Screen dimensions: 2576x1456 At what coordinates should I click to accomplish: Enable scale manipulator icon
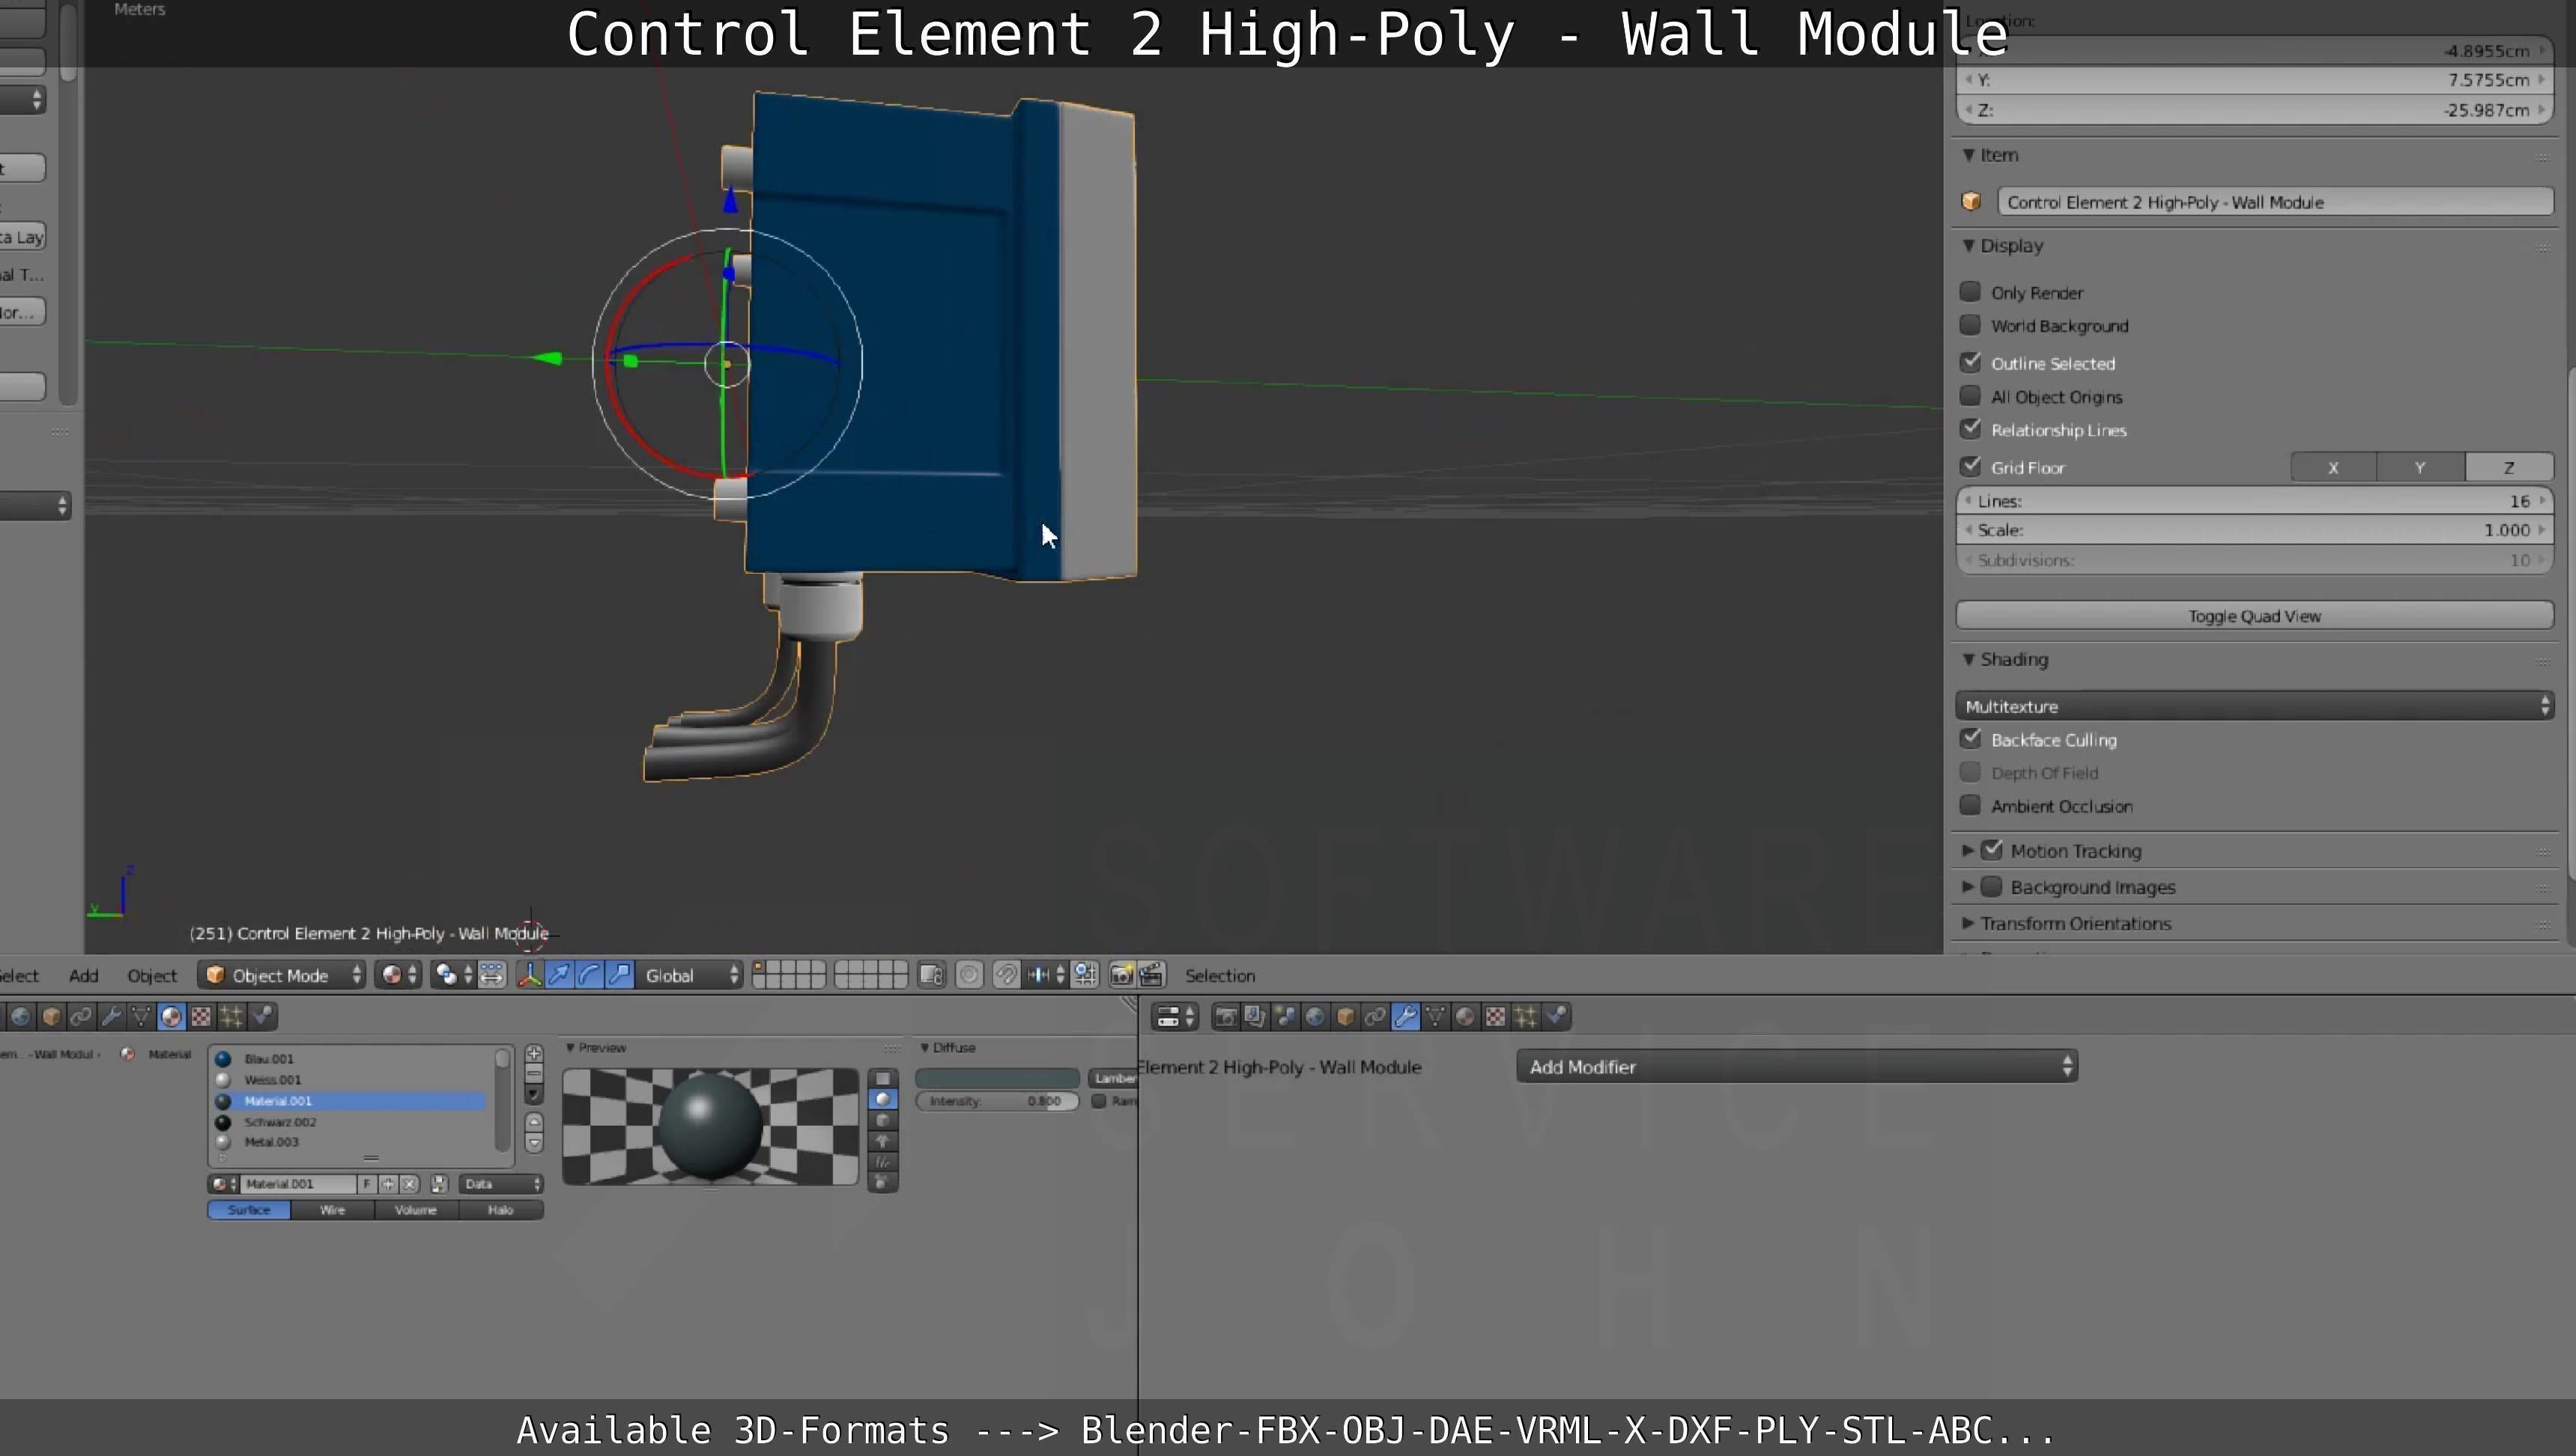tap(620, 975)
